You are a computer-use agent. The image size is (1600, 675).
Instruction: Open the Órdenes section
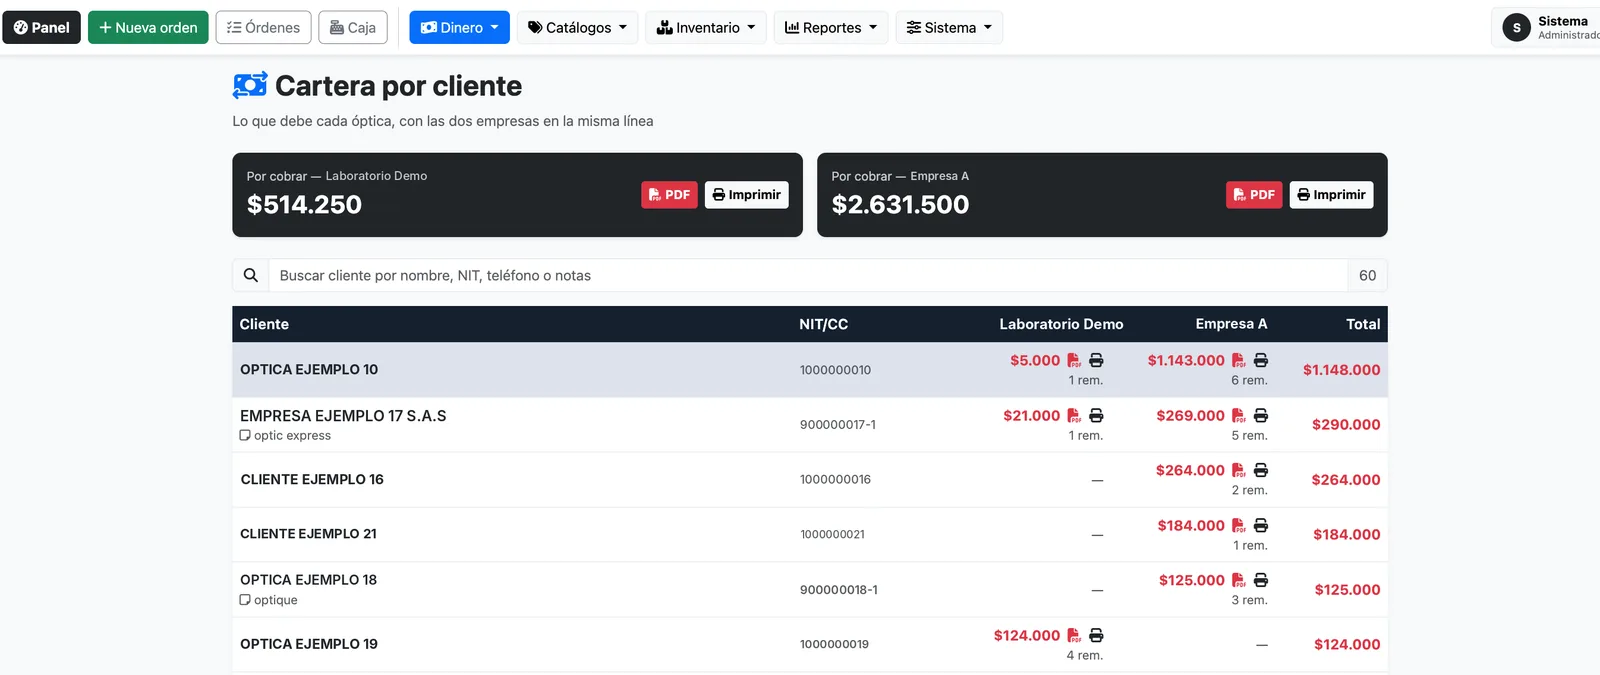pyautogui.click(x=264, y=27)
